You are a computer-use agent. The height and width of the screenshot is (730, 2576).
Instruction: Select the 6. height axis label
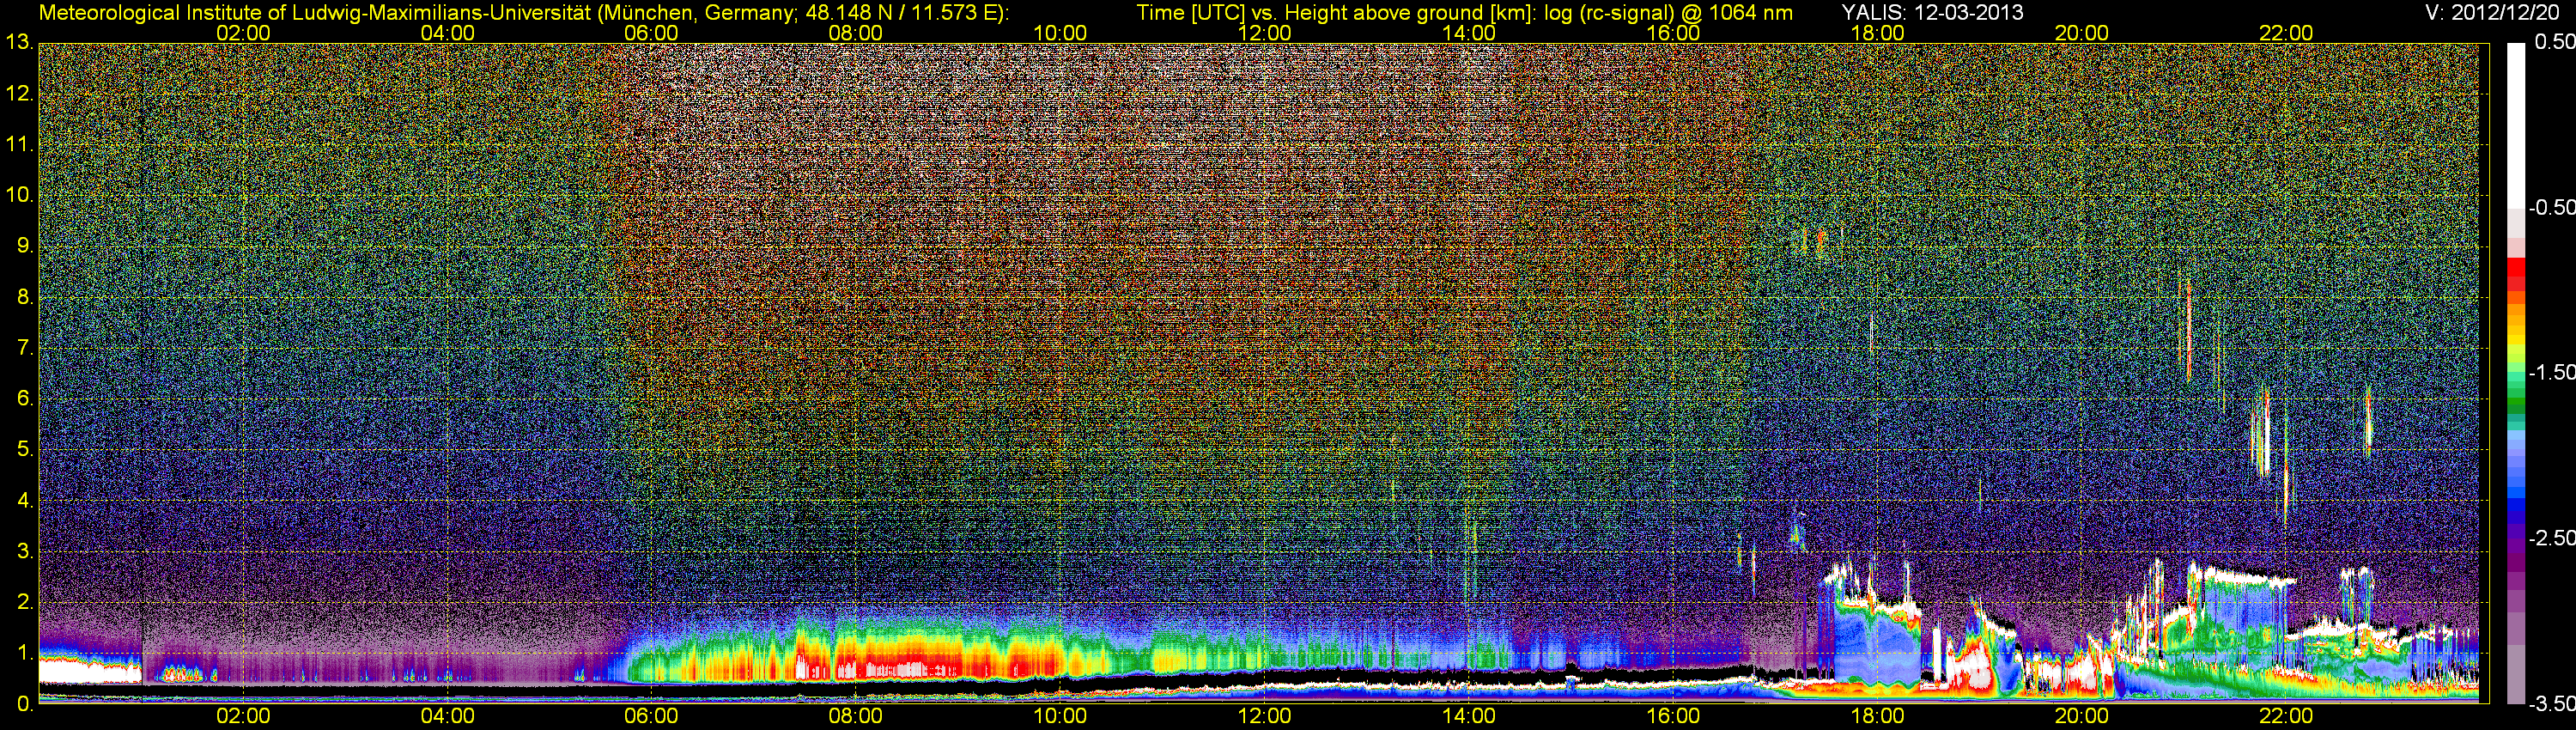tap(25, 399)
